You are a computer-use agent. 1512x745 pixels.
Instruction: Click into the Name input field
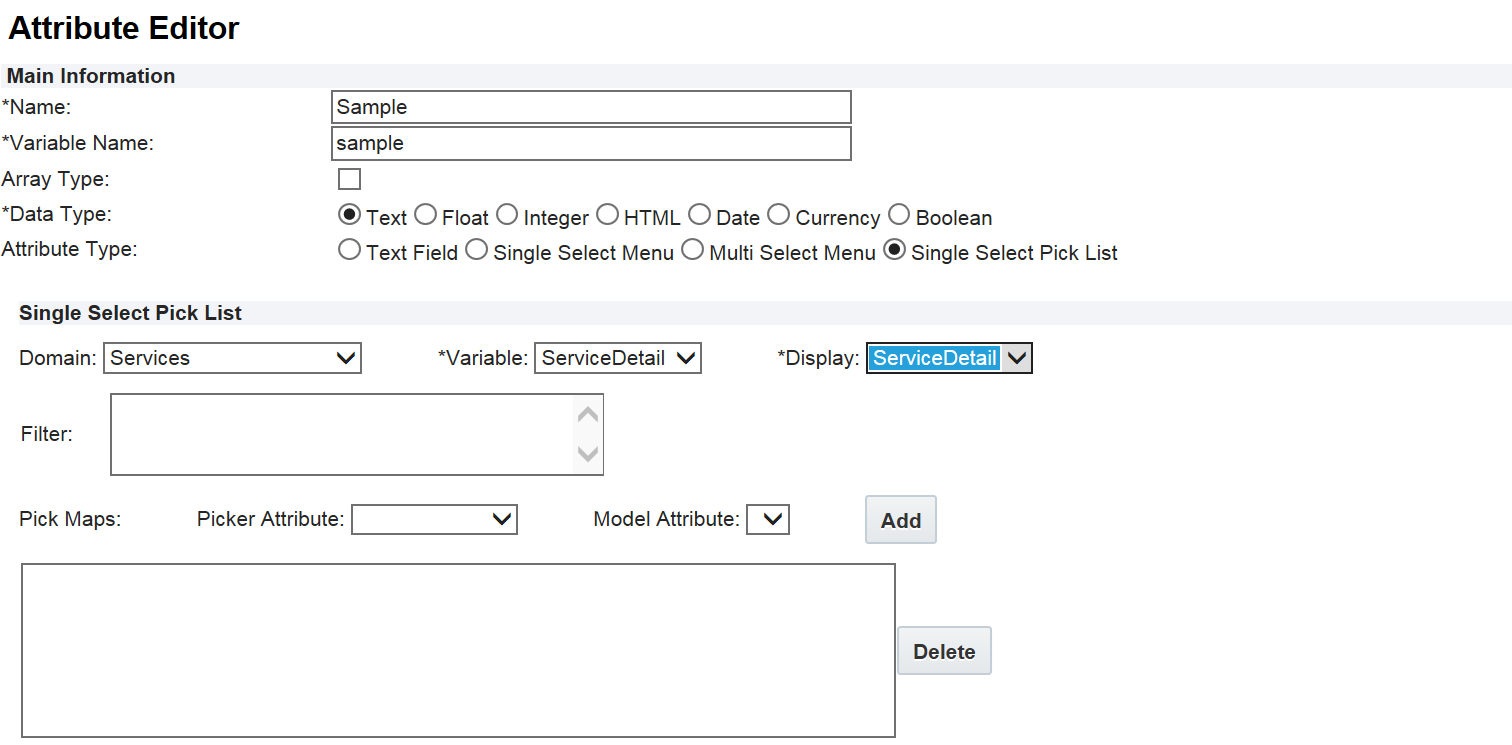[590, 107]
